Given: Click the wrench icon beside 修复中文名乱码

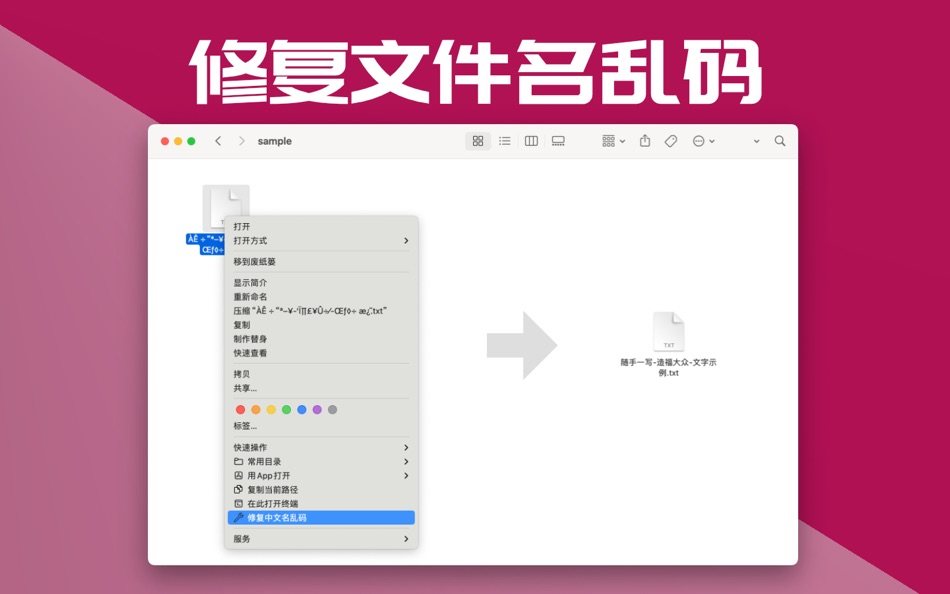Looking at the screenshot, I should tap(238, 518).
